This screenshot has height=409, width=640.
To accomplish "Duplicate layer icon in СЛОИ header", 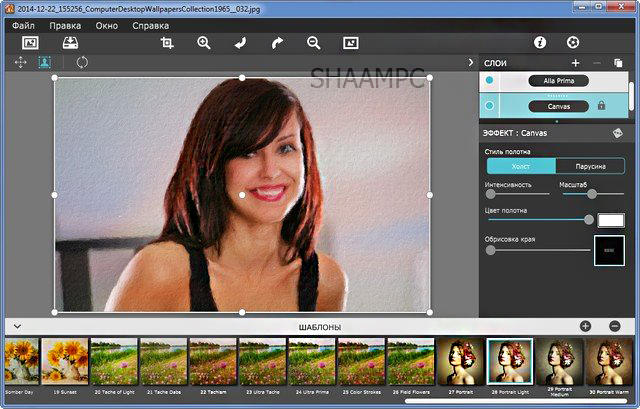I will pyautogui.click(x=618, y=63).
